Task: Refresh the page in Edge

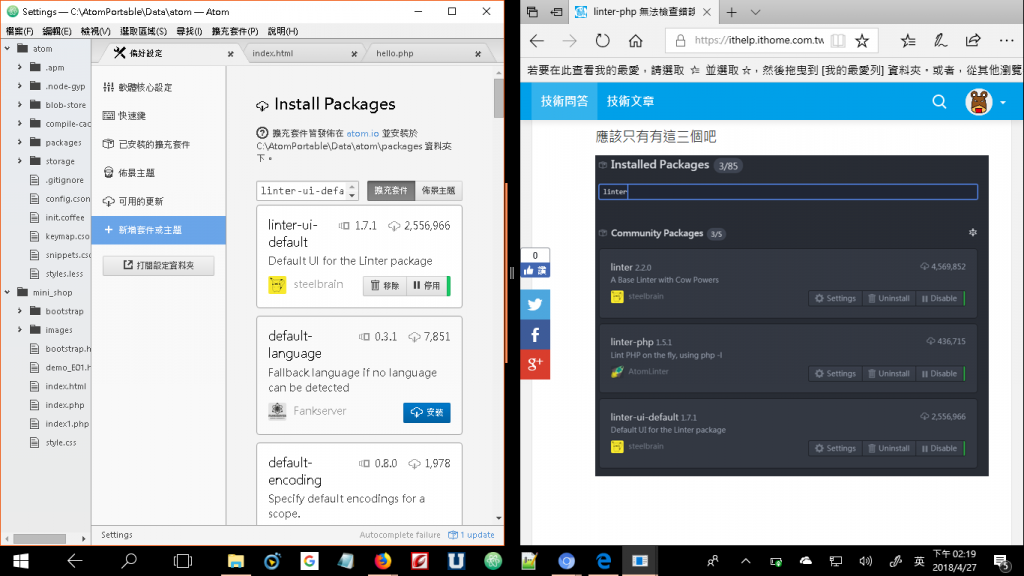Action: click(x=602, y=40)
